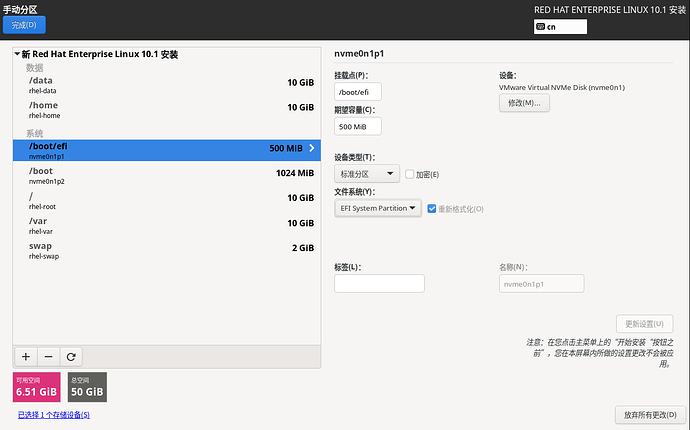
Task: Click the 放弃所有更改(D) button
Action: (650, 415)
